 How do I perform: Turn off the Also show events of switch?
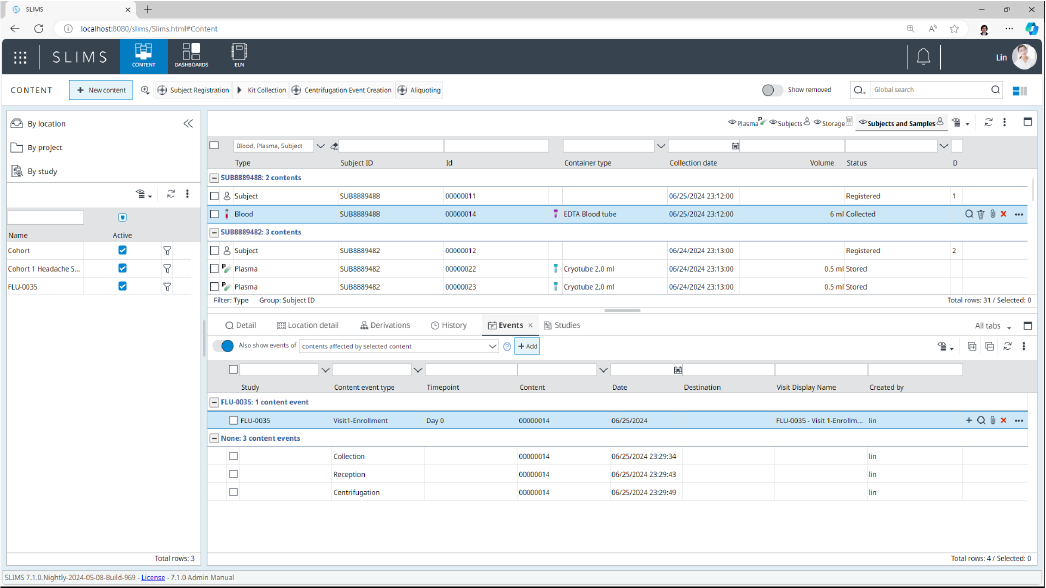[x=221, y=346]
